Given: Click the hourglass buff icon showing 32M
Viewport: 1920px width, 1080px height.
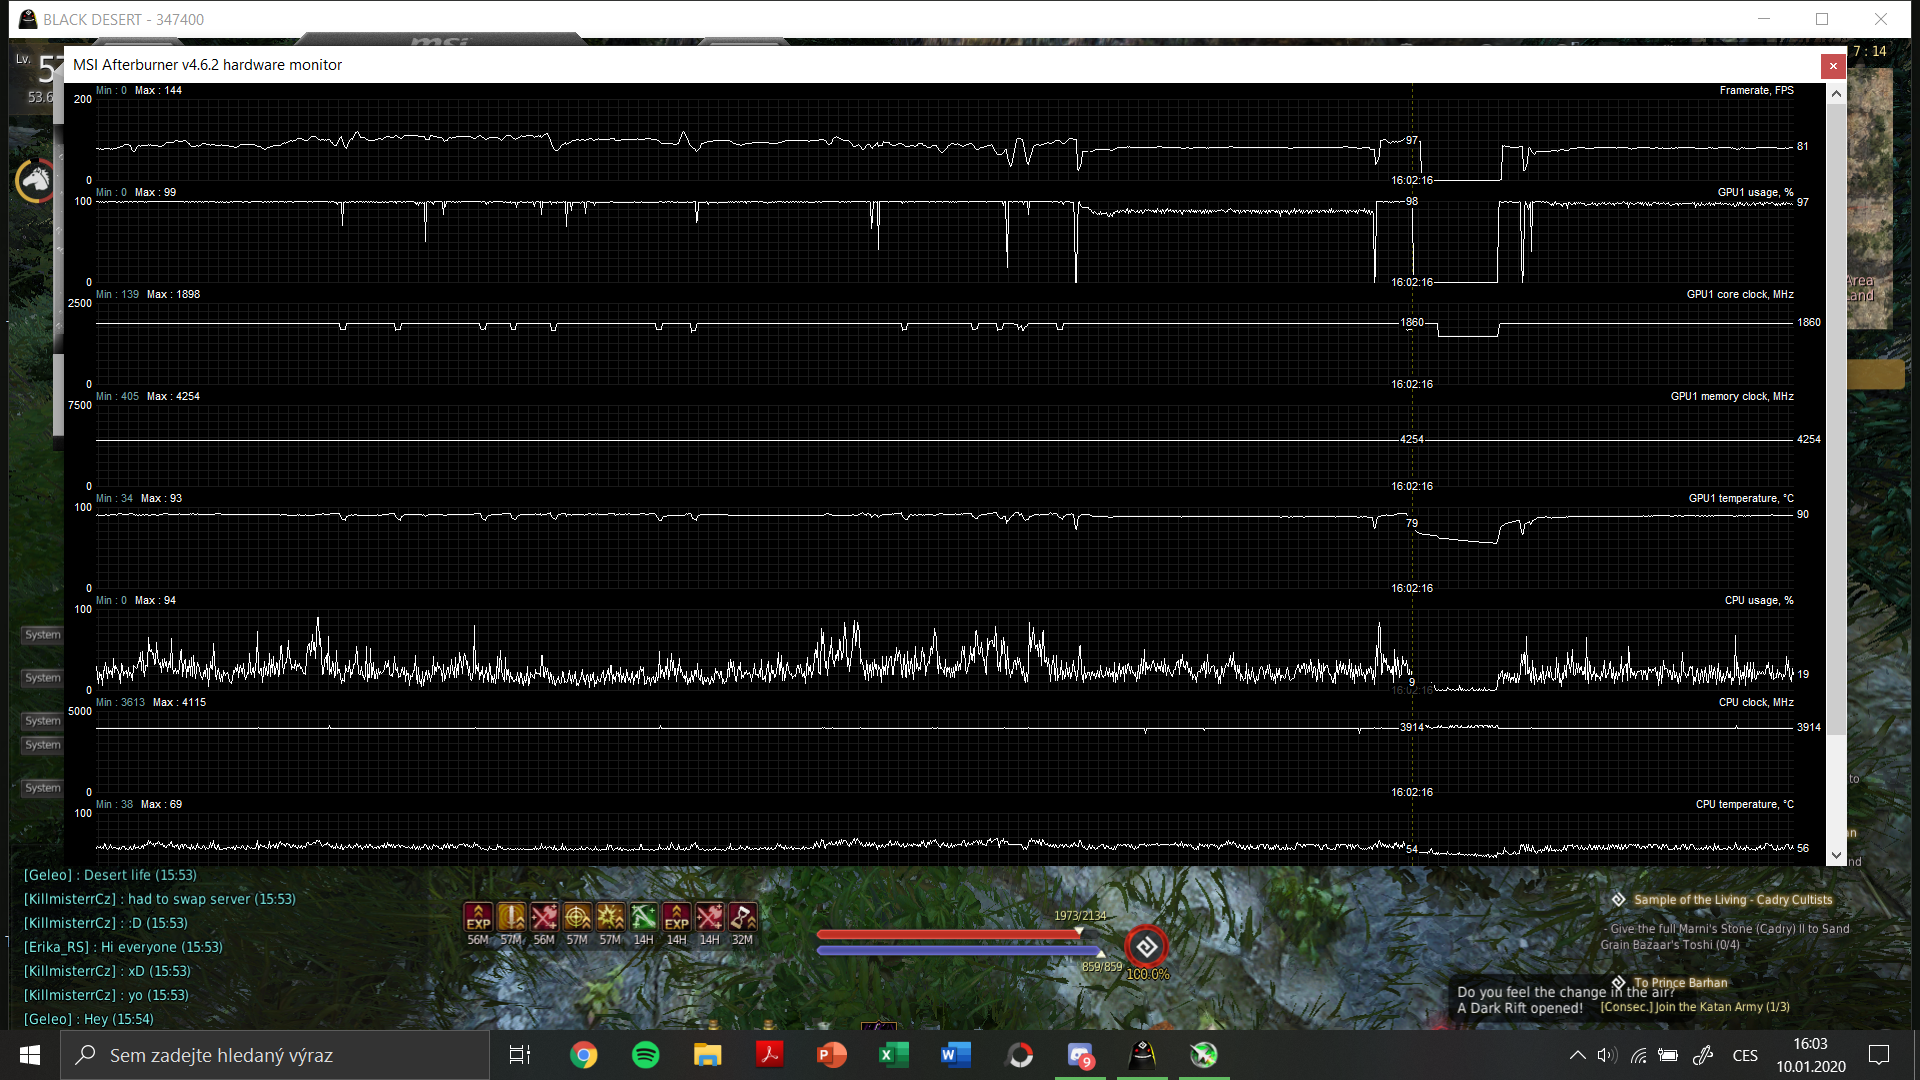Looking at the screenshot, I should (742, 917).
